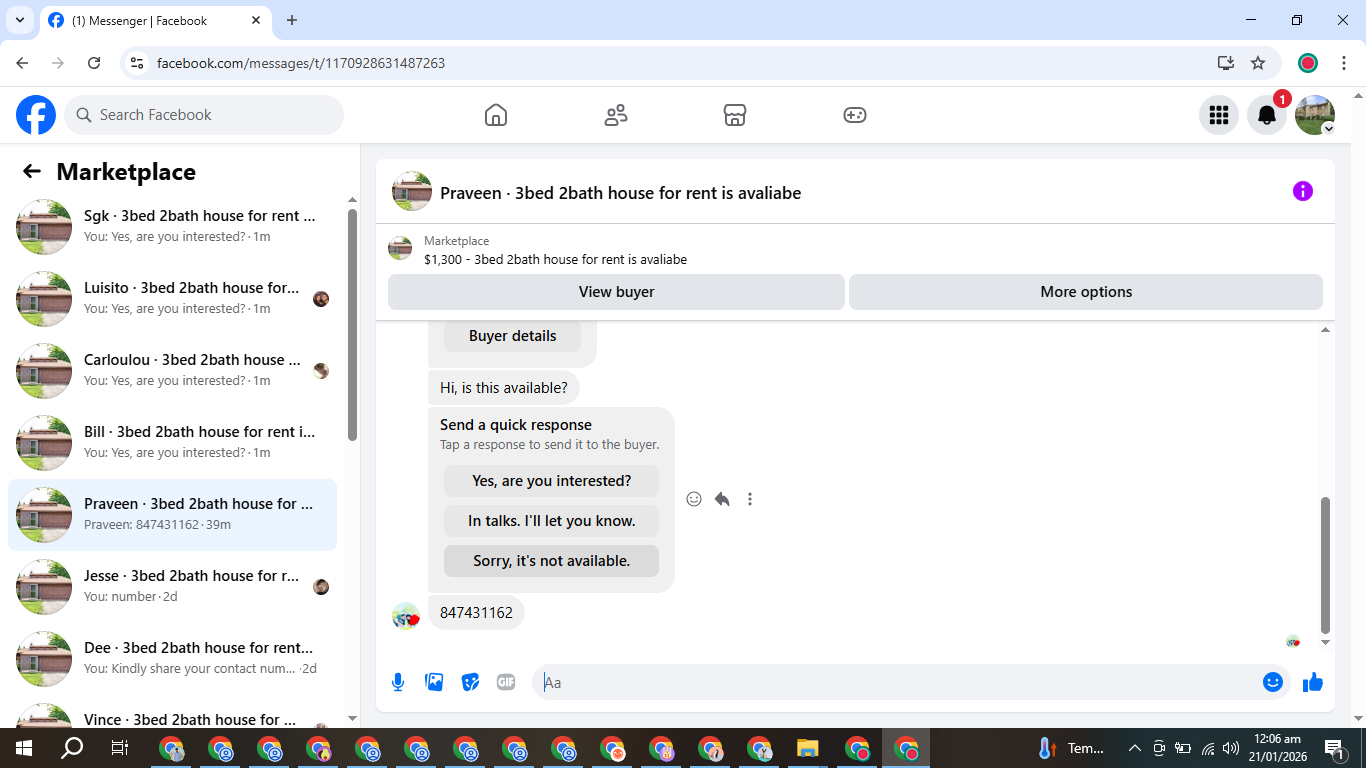This screenshot has height=768, width=1366.
Task: Open Chrome's three-dot menu
Action: [x=1344, y=63]
